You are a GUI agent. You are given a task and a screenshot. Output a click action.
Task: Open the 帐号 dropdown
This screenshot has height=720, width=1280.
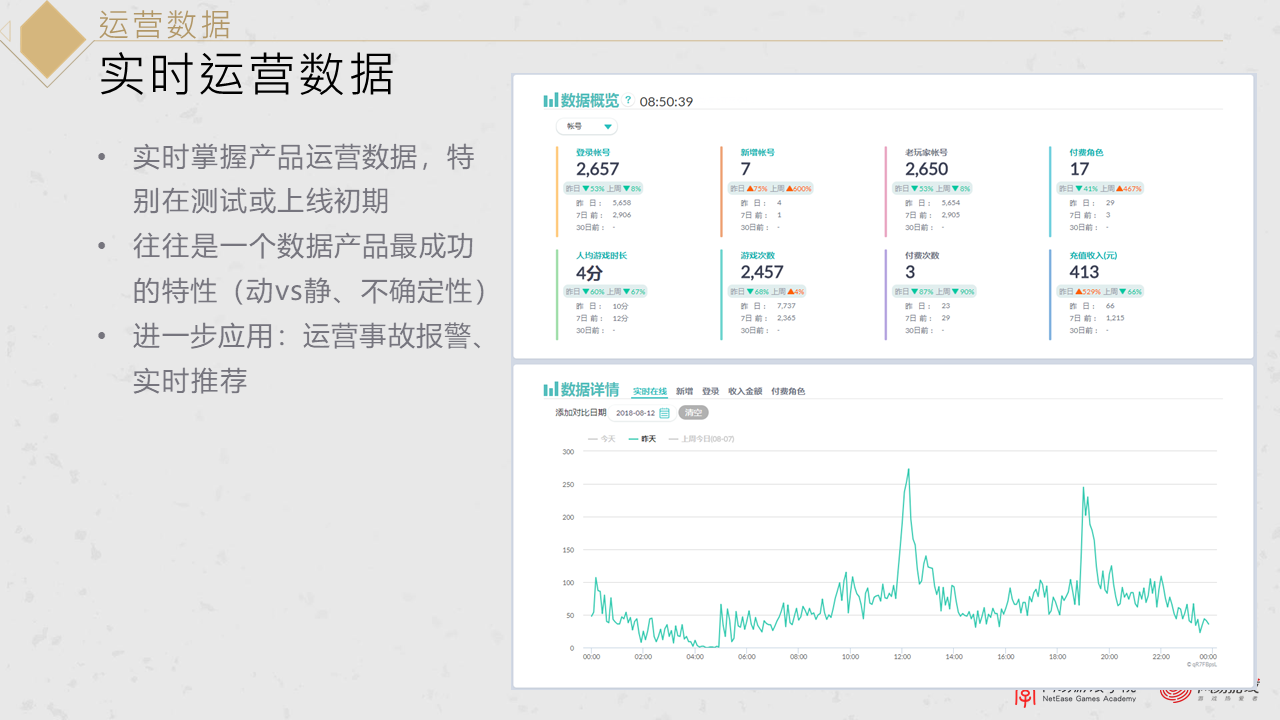pos(587,126)
